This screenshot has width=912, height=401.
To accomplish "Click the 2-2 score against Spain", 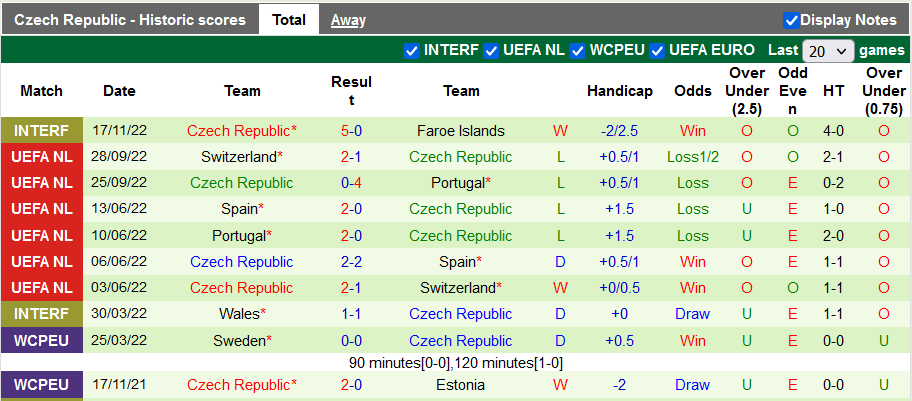I will [351, 262].
